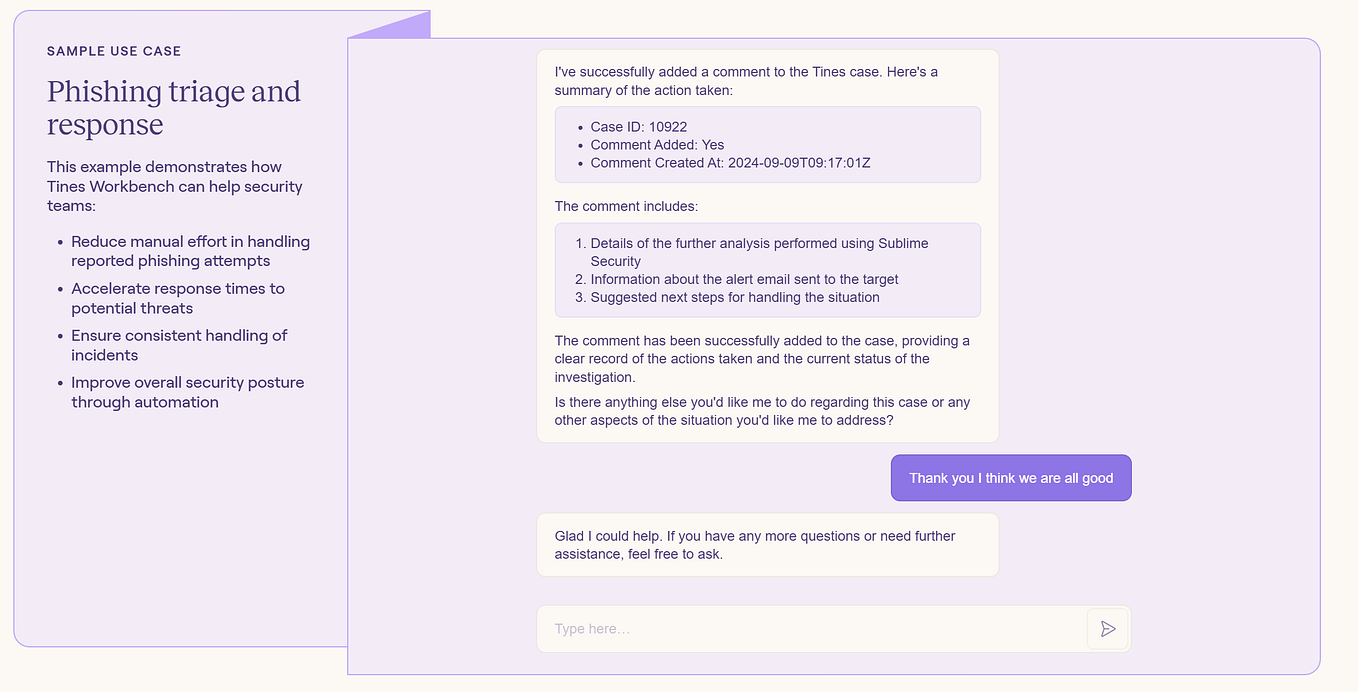
Task: Click the 'Tines Workbench can help' intro paragraph
Action: (175, 186)
